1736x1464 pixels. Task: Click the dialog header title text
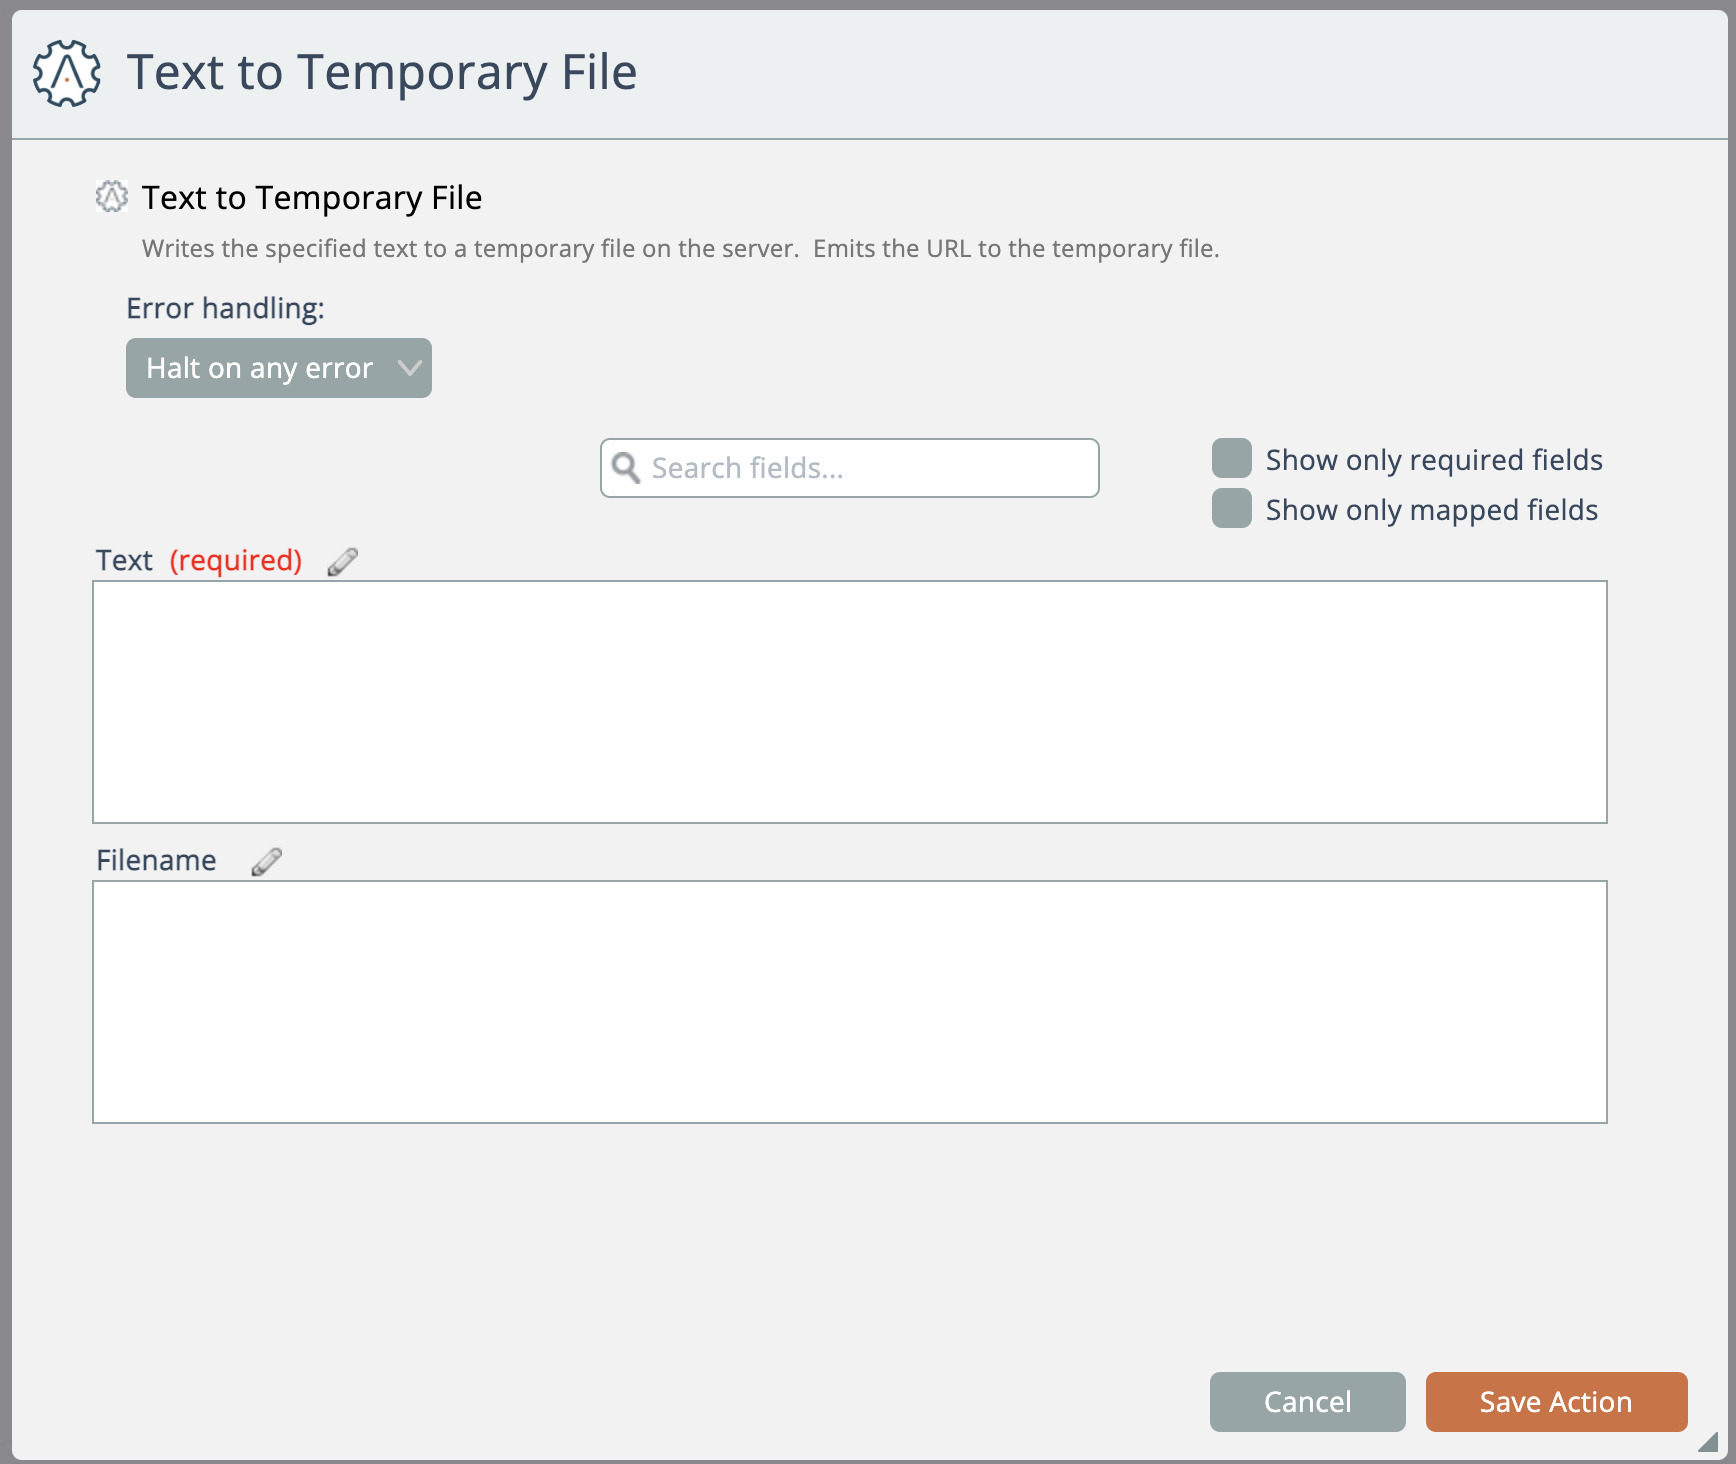(381, 73)
